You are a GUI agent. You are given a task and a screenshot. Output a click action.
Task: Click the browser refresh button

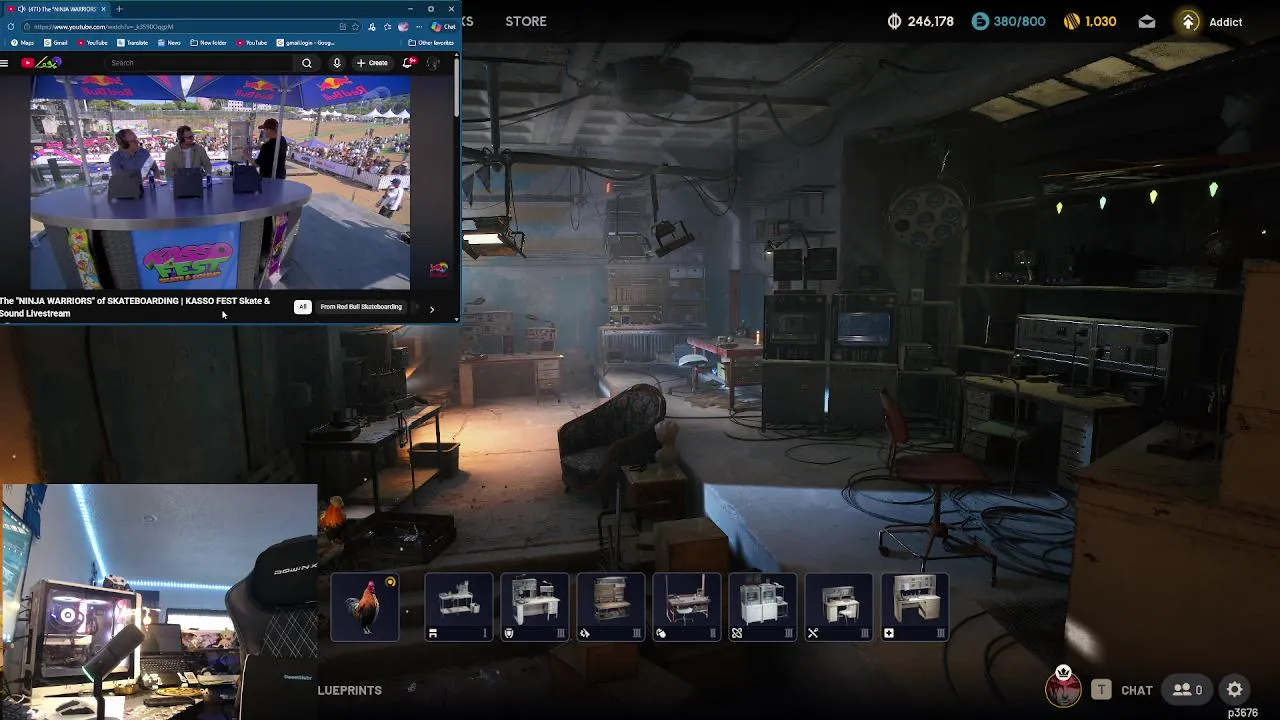(x=11, y=27)
